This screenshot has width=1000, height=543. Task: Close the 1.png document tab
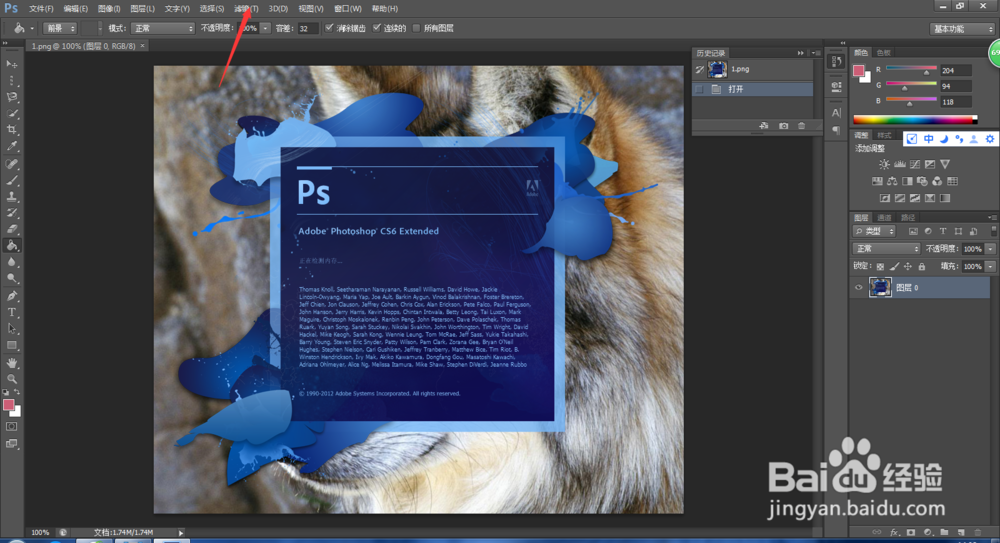(x=143, y=46)
